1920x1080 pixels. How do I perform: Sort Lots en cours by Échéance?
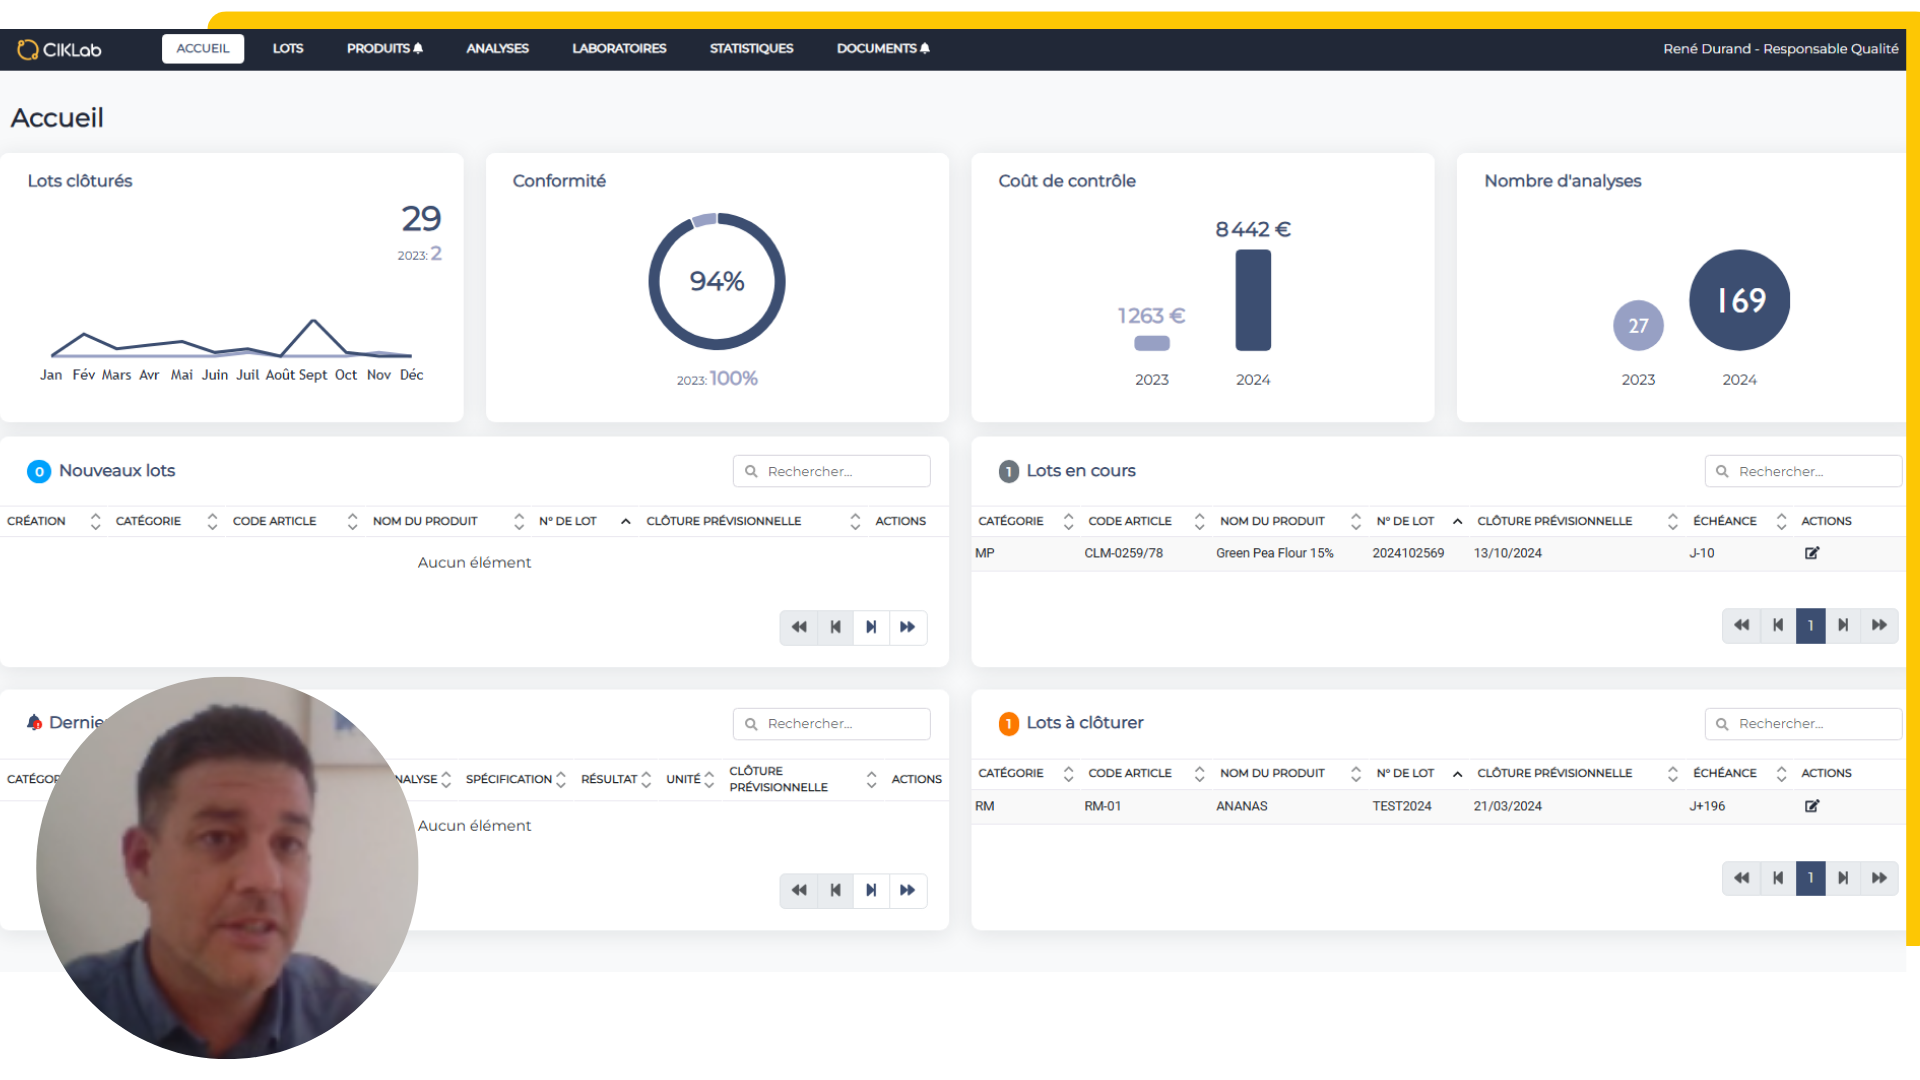point(1781,521)
